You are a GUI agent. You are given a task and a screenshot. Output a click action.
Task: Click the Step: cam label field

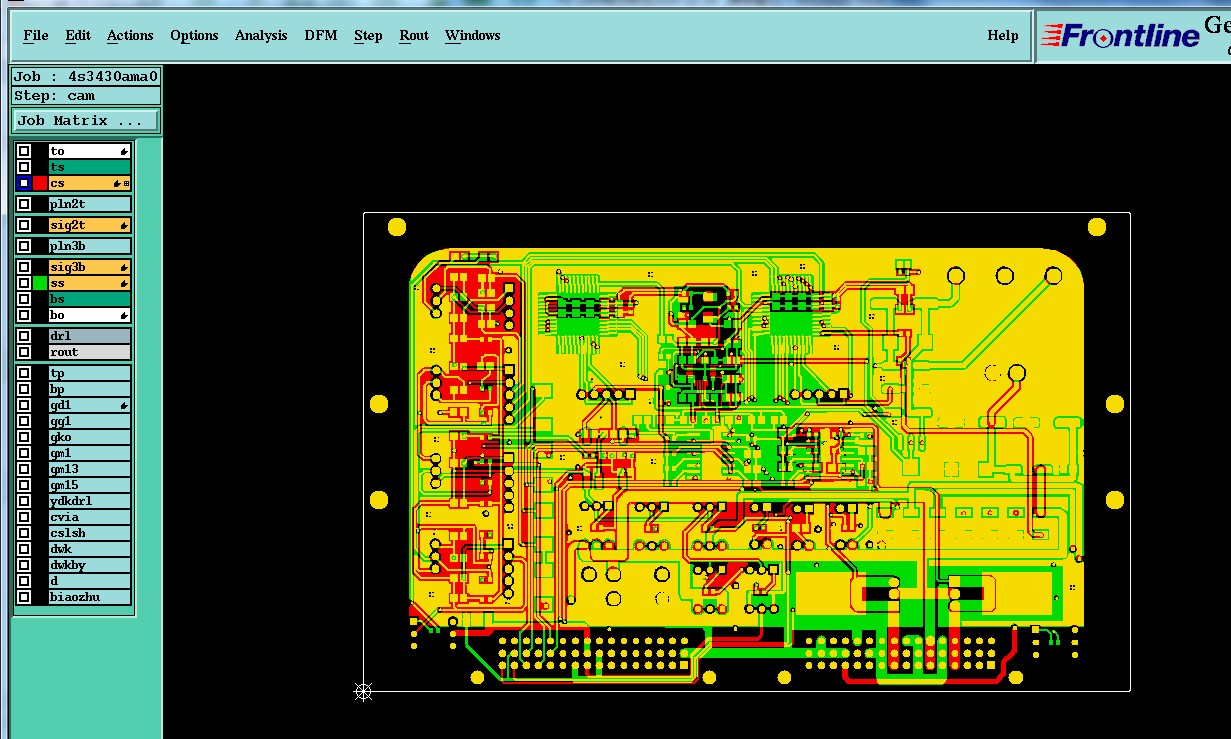tap(86, 96)
